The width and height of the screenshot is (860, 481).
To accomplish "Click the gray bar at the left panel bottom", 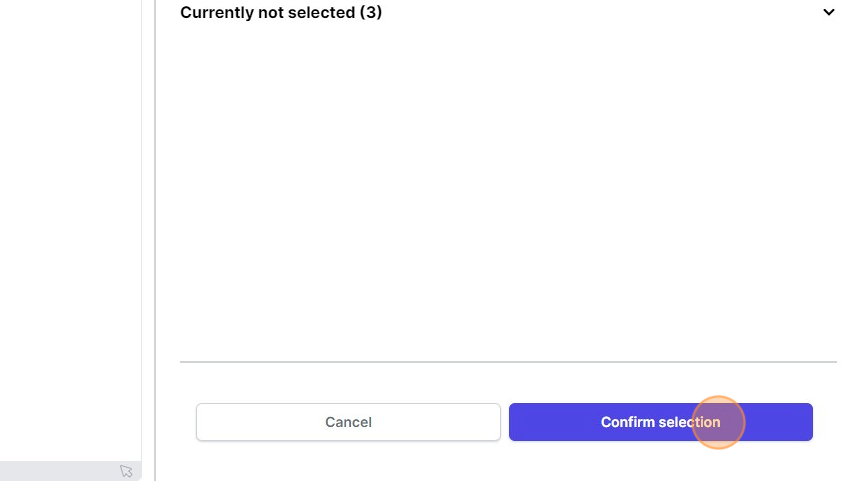I will [x=60, y=471].
